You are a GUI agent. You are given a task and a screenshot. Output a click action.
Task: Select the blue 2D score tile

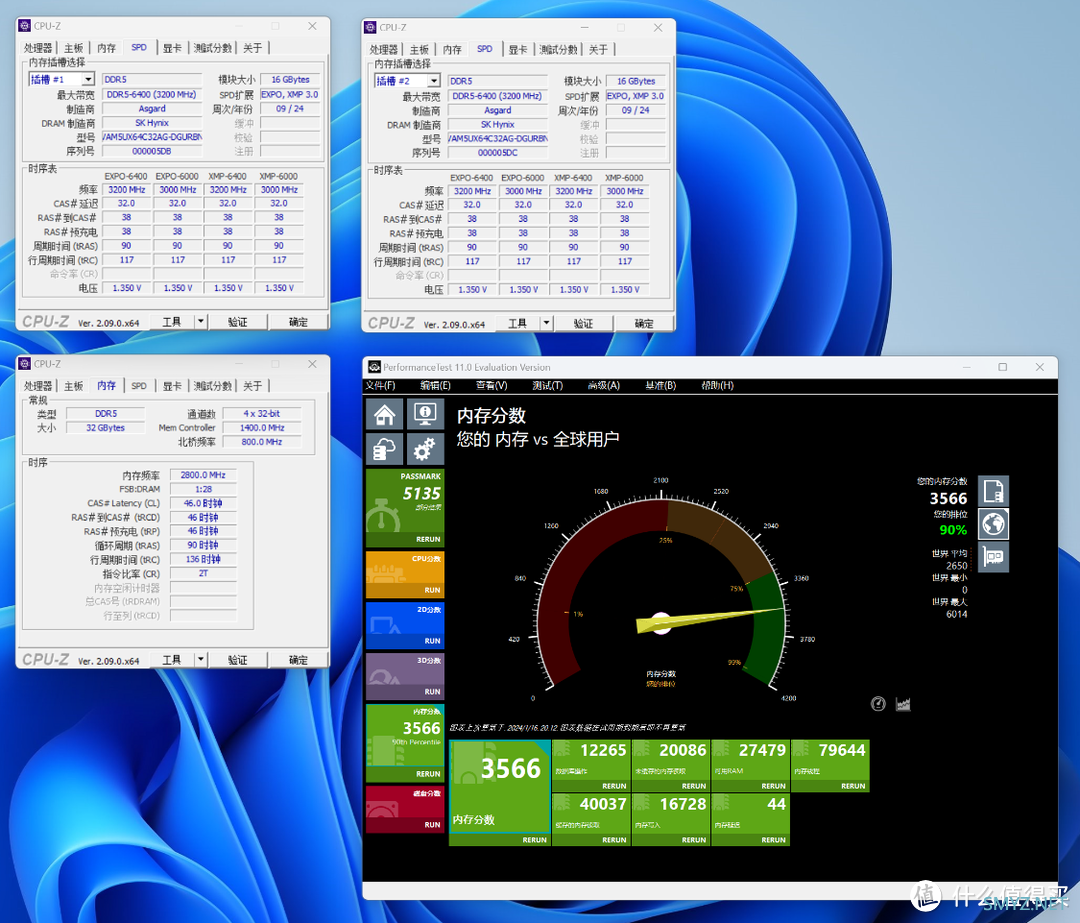[x=404, y=625]
